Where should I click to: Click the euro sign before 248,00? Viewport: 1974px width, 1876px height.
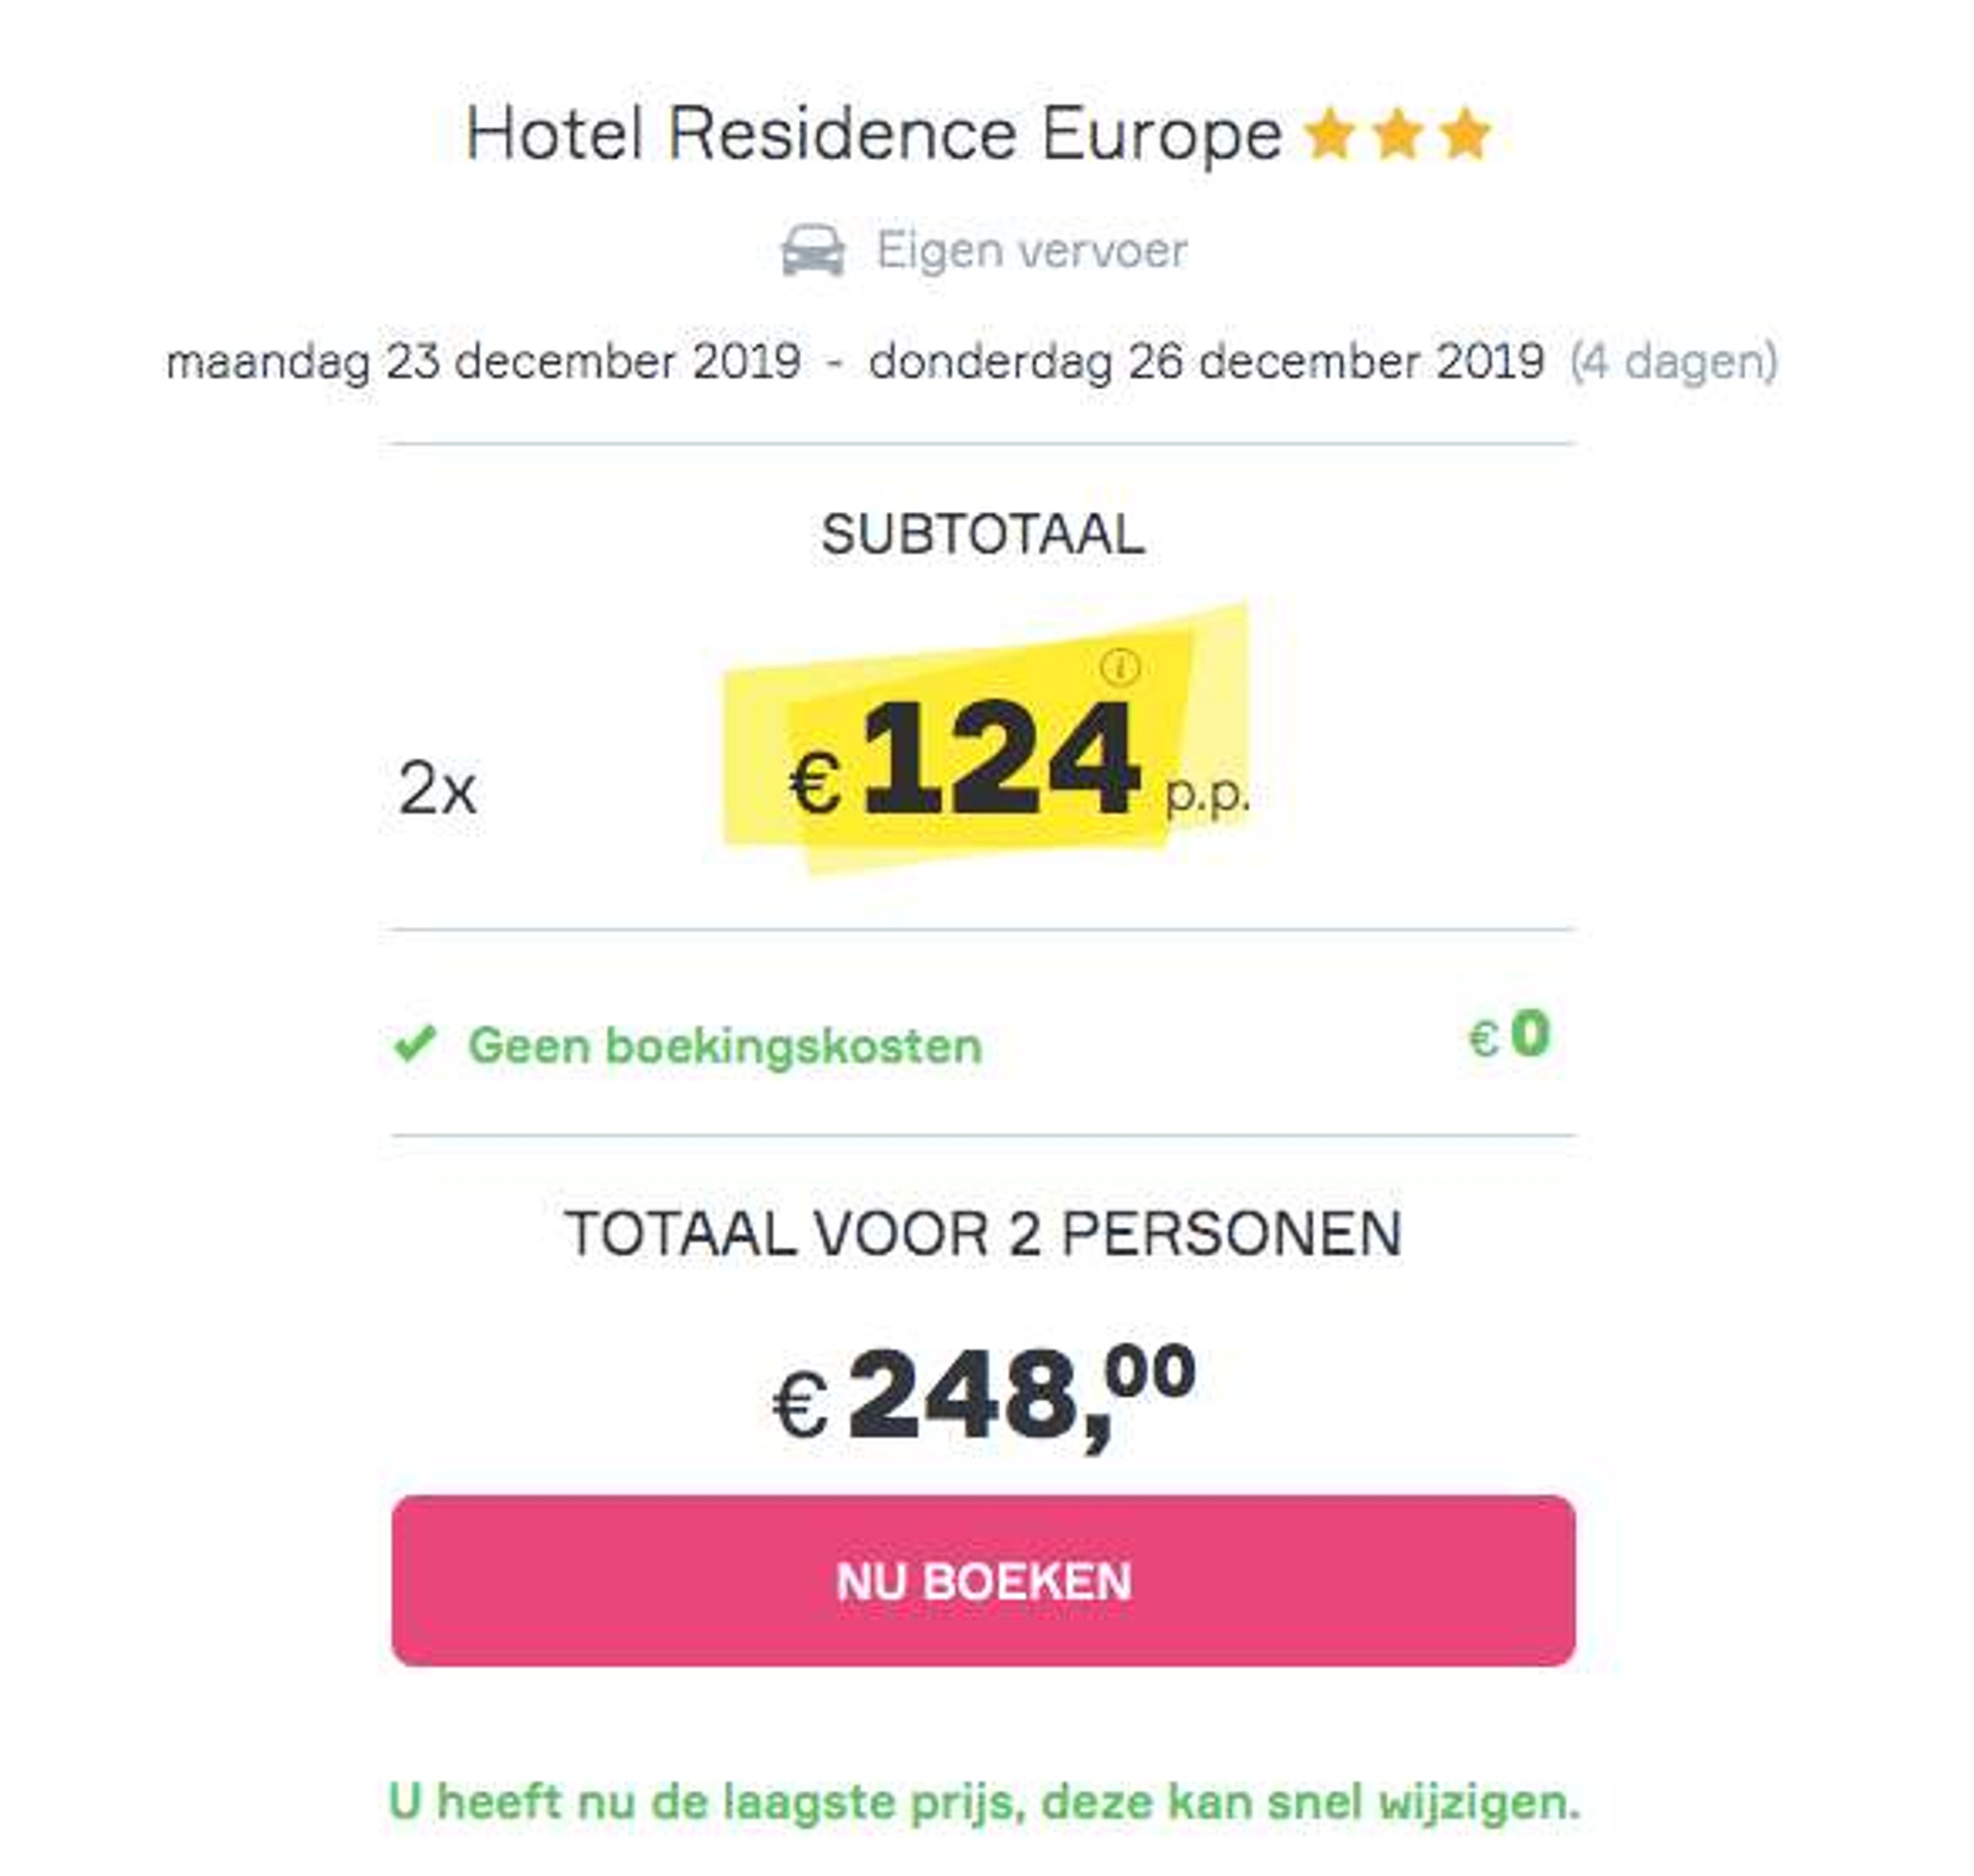(800, 1405)
